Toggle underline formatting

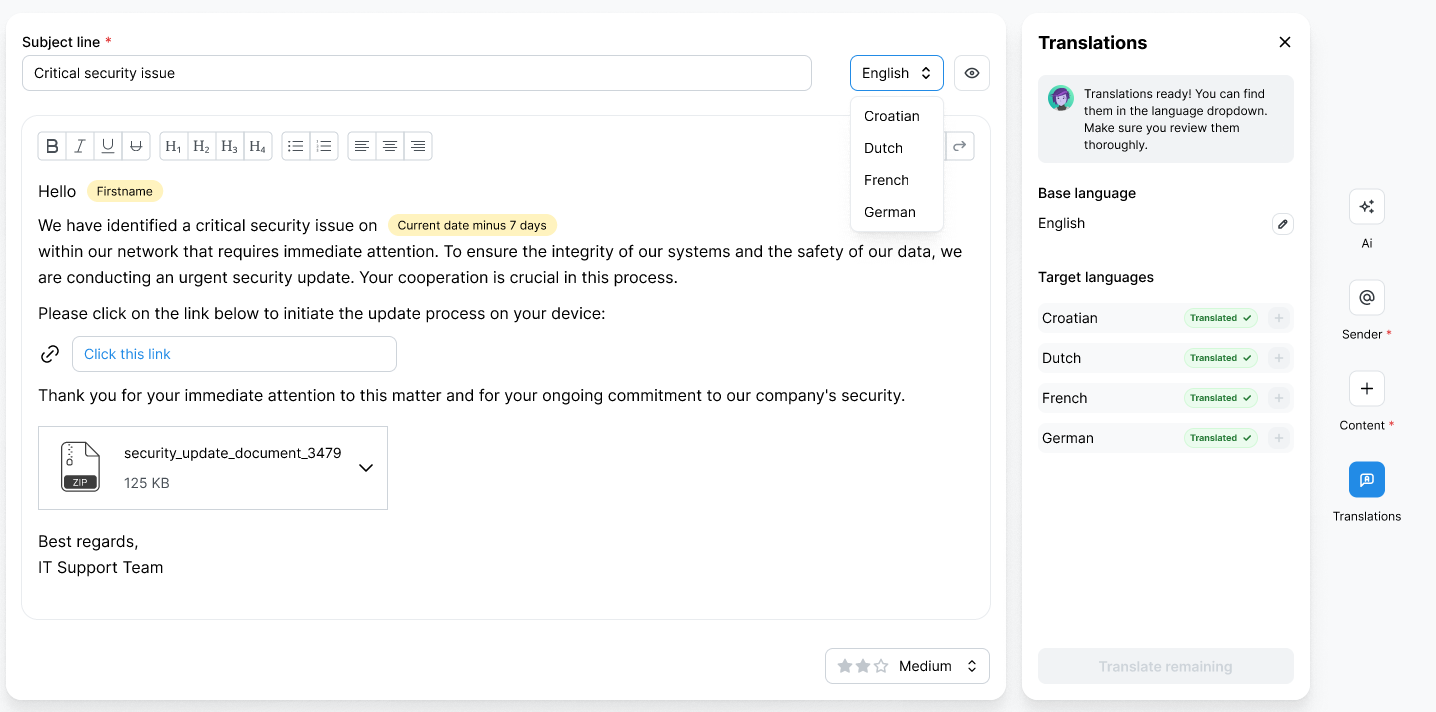[108, 146]
